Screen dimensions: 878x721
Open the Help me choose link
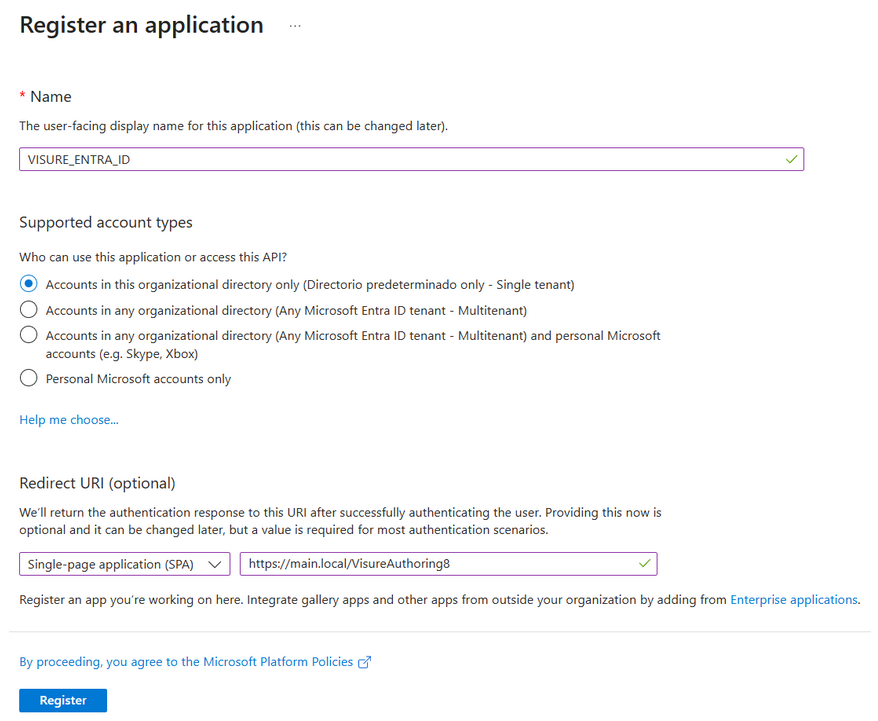click(x=69, y=420)
